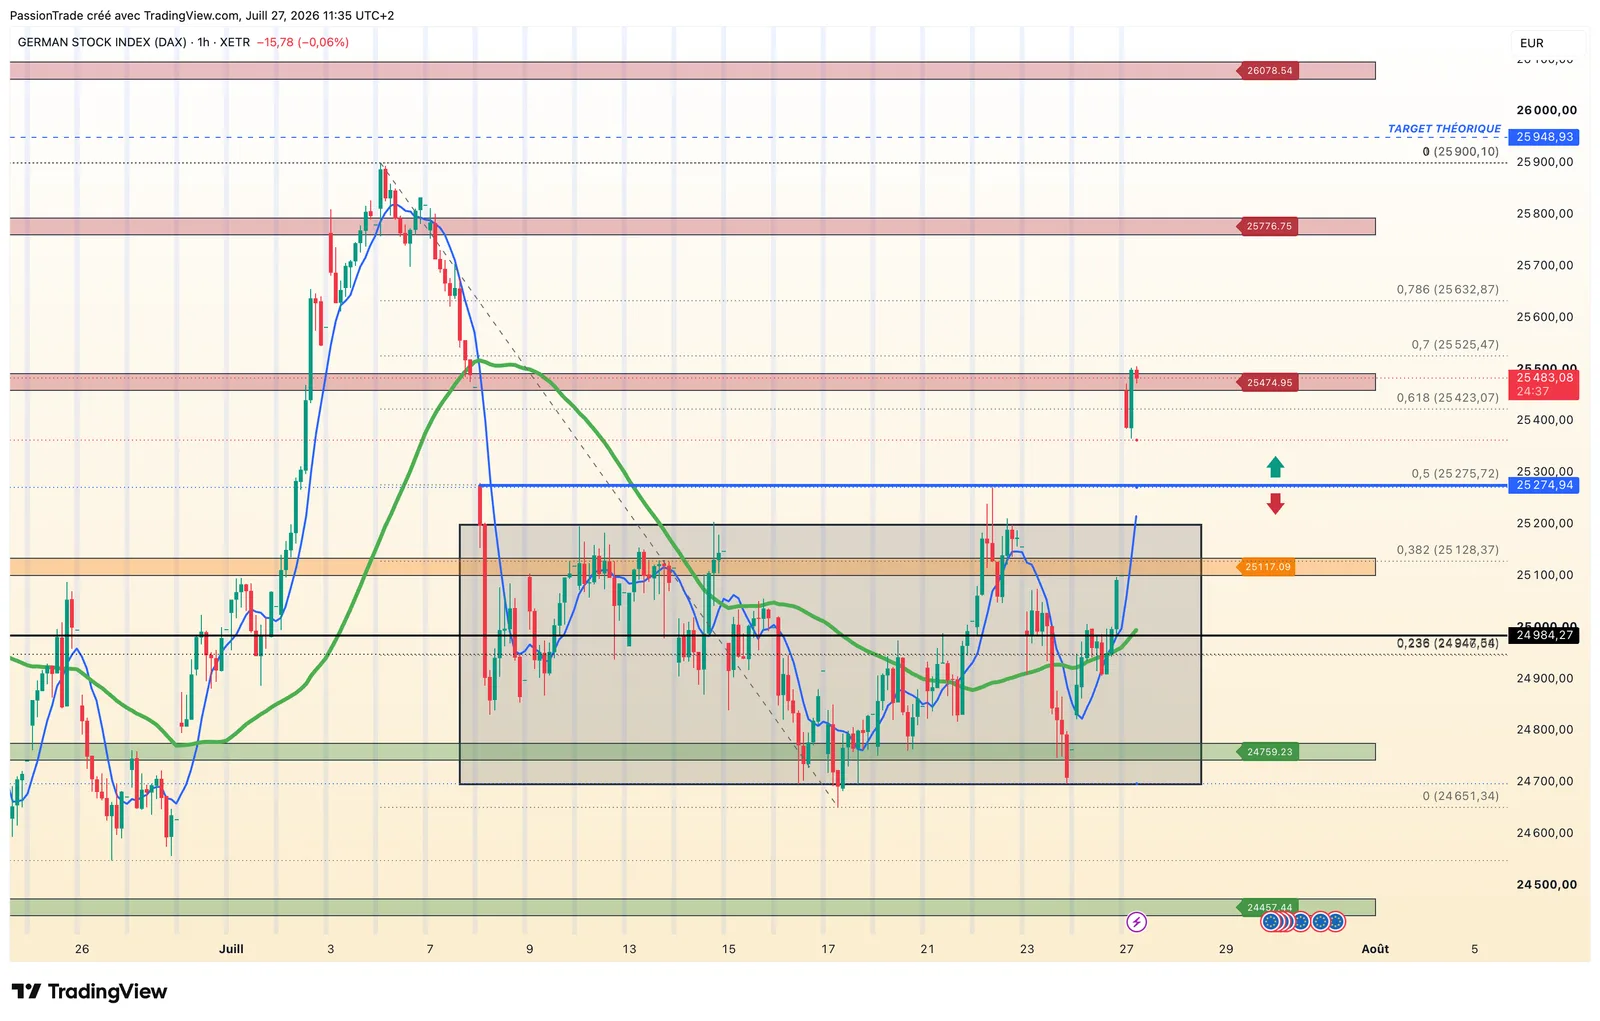Select the green 24759.23 support zone tag
Viewport: 1600px width, 1021px height.
click(x=1269, y=752)
